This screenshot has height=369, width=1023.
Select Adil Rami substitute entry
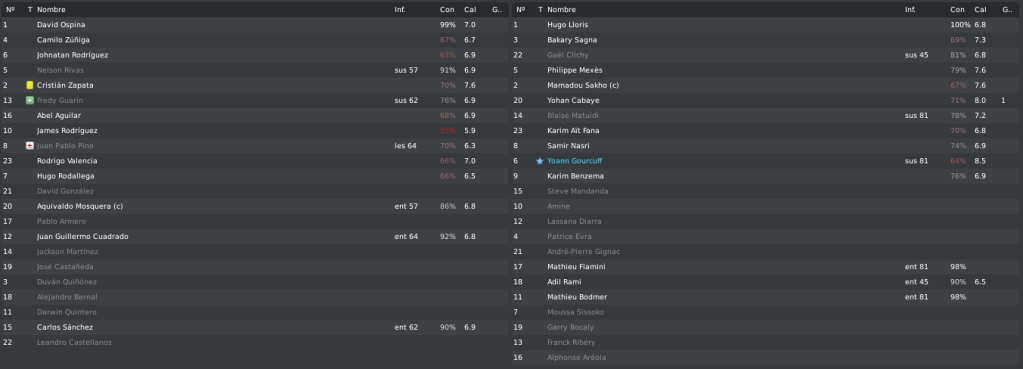(x=767, y=282)
